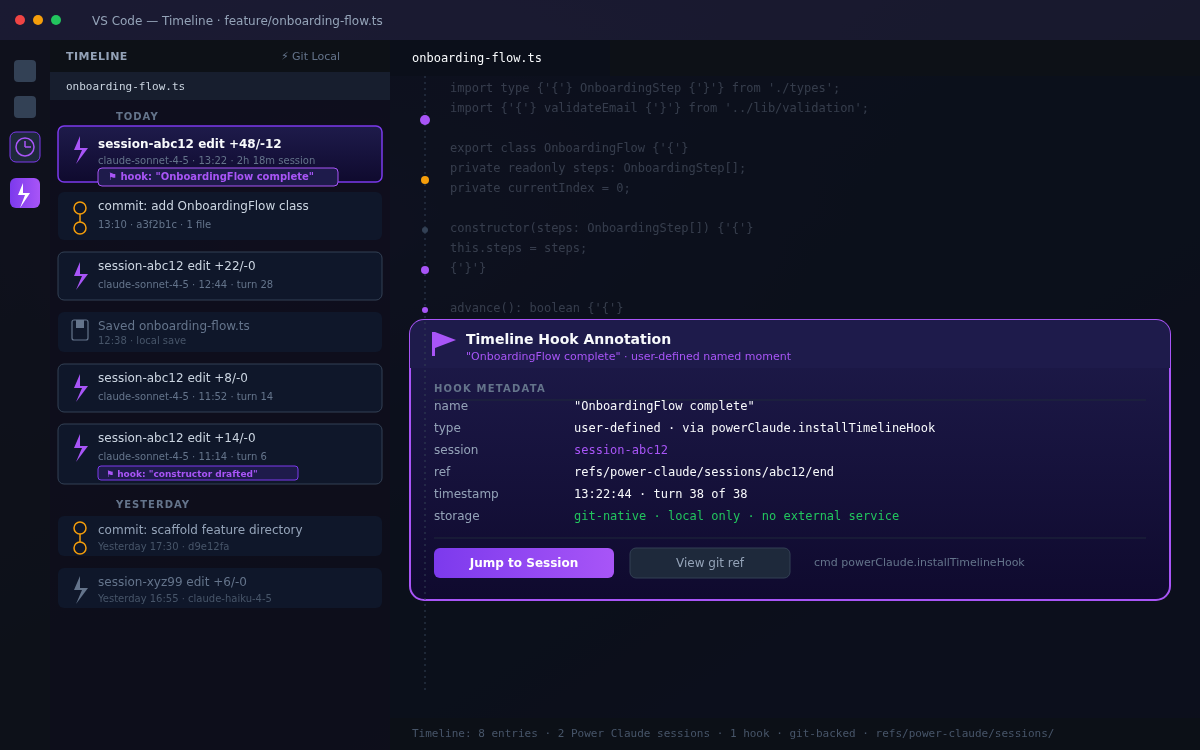Click commit icon for scaffold feature directory

[80, 538]
